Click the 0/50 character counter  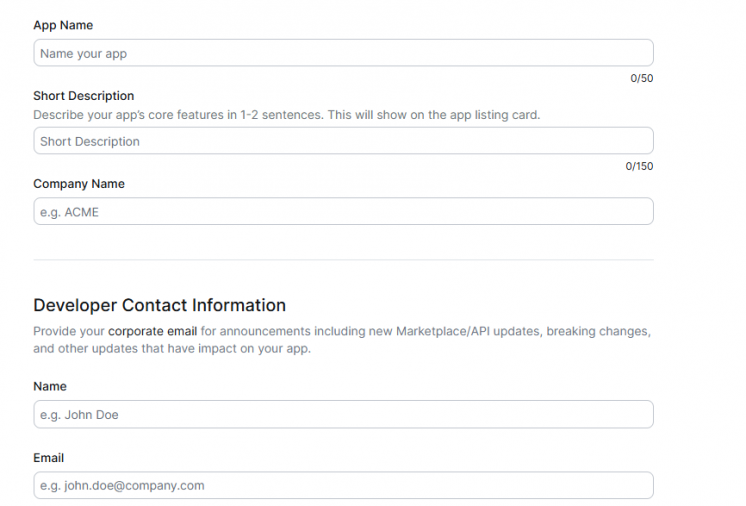641,78
